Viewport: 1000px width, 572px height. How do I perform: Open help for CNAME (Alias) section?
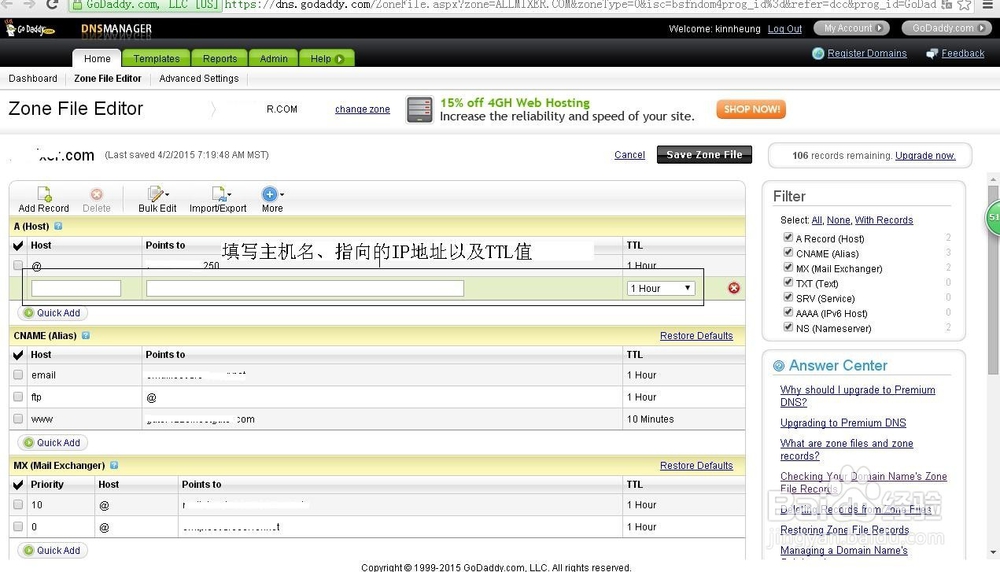(86, 335)
